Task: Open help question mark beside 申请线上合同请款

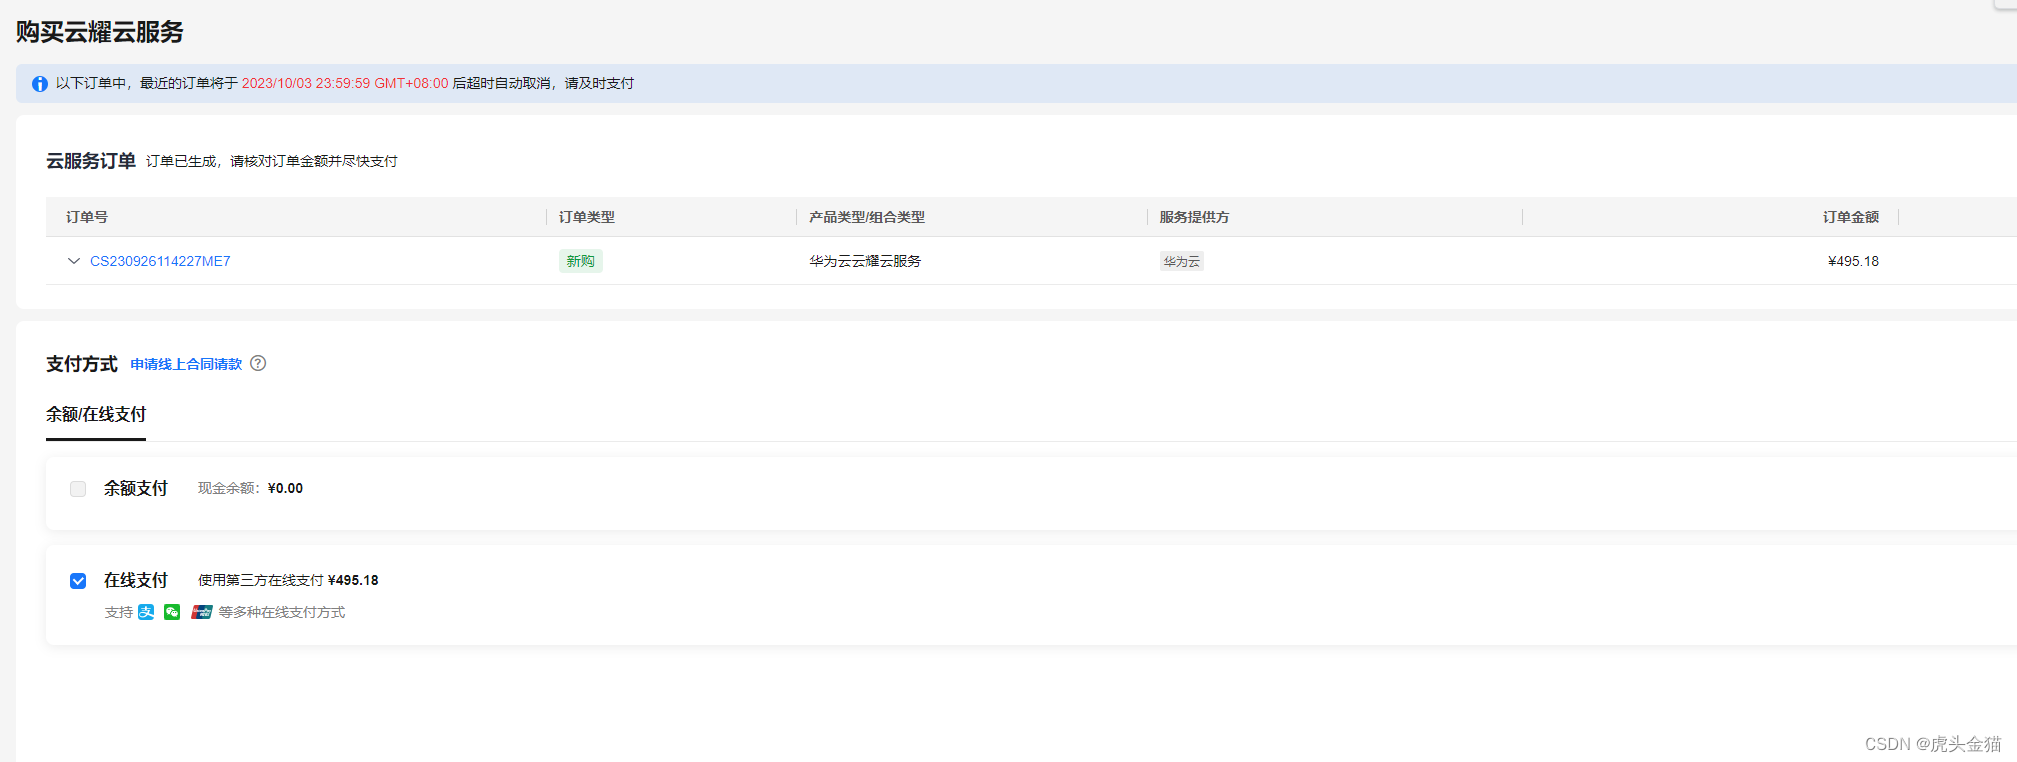Action: 258,363
